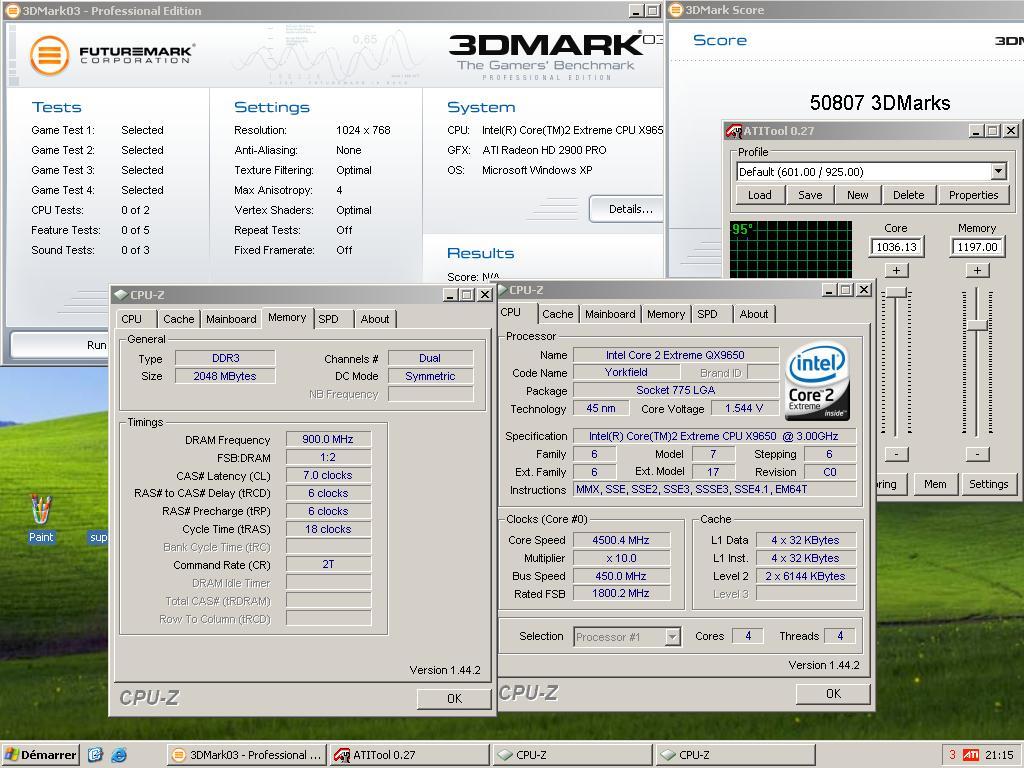Click the red 3 tray icon
Screen dimensions: 1024x768
click(952, 755)
